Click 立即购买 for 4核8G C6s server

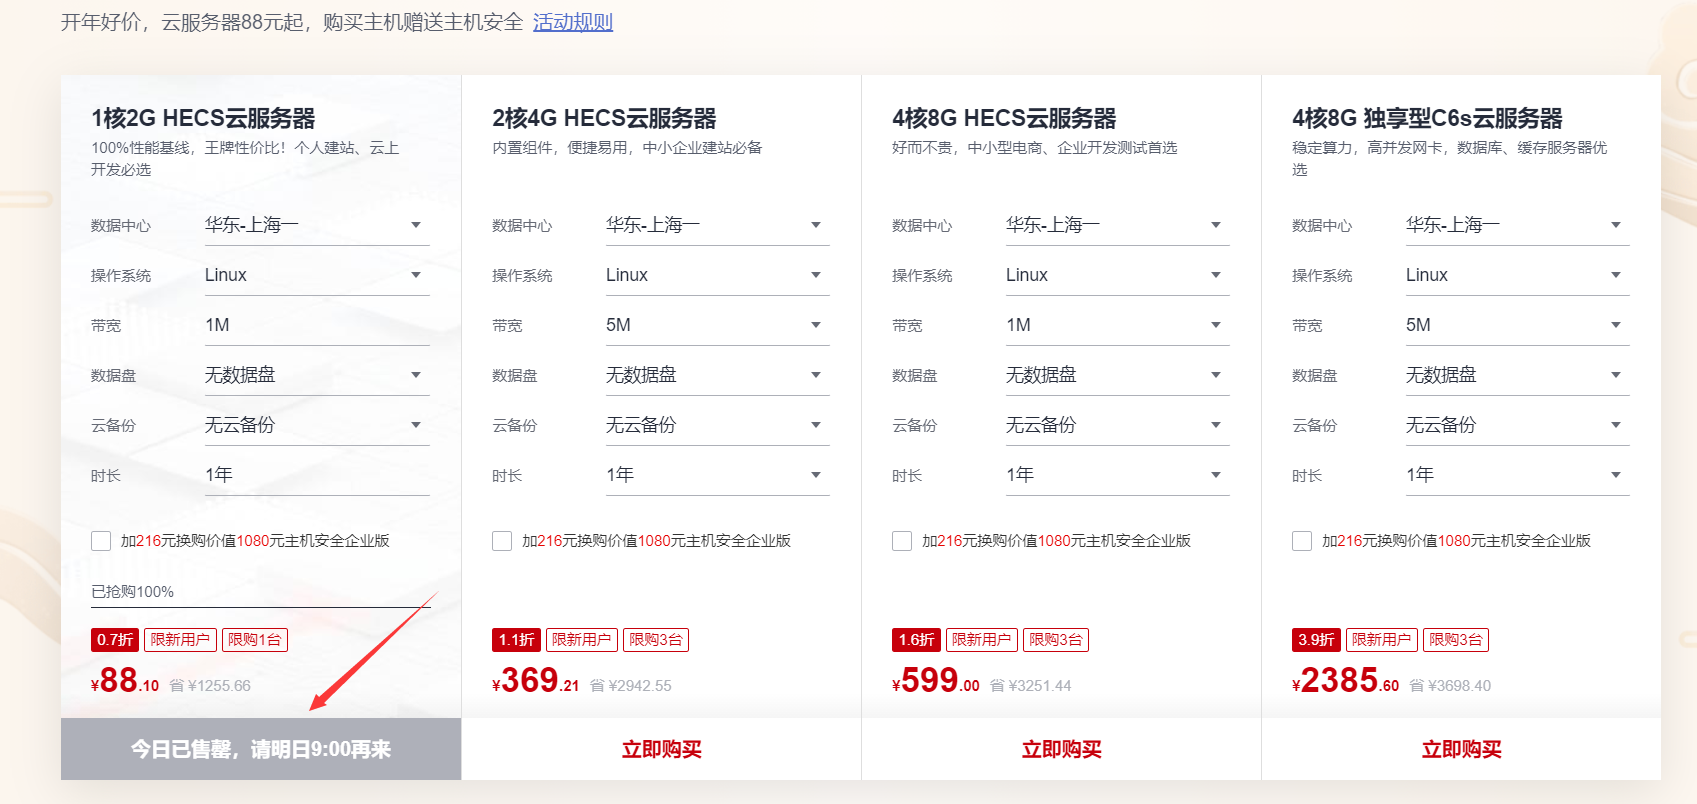pyautogui.click(x=1461, y=749)
